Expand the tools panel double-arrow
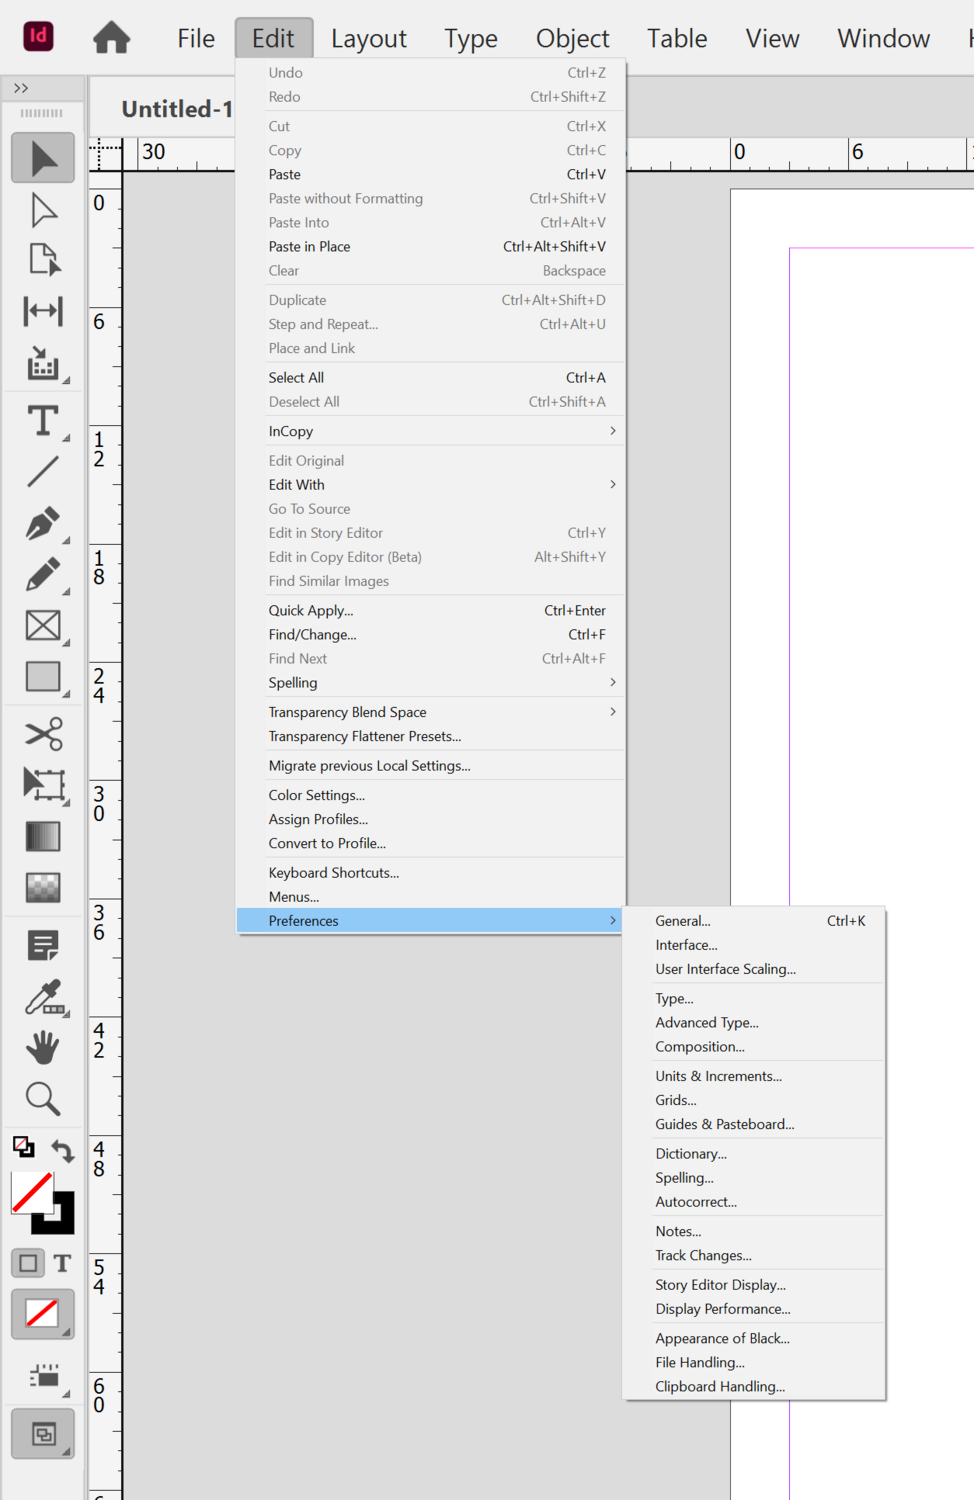This screenshot has height=1500, width=974. (21, 88)
